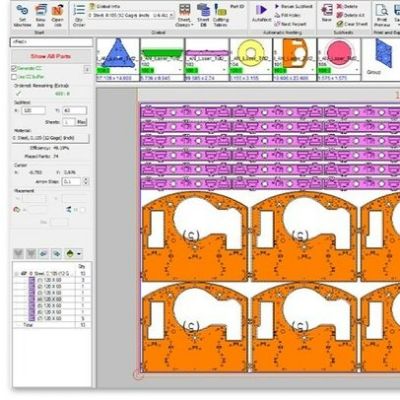This screenshot has width=400, height=400.
Task: Select the purple strip part thumbnail
Action: (207, 53)
